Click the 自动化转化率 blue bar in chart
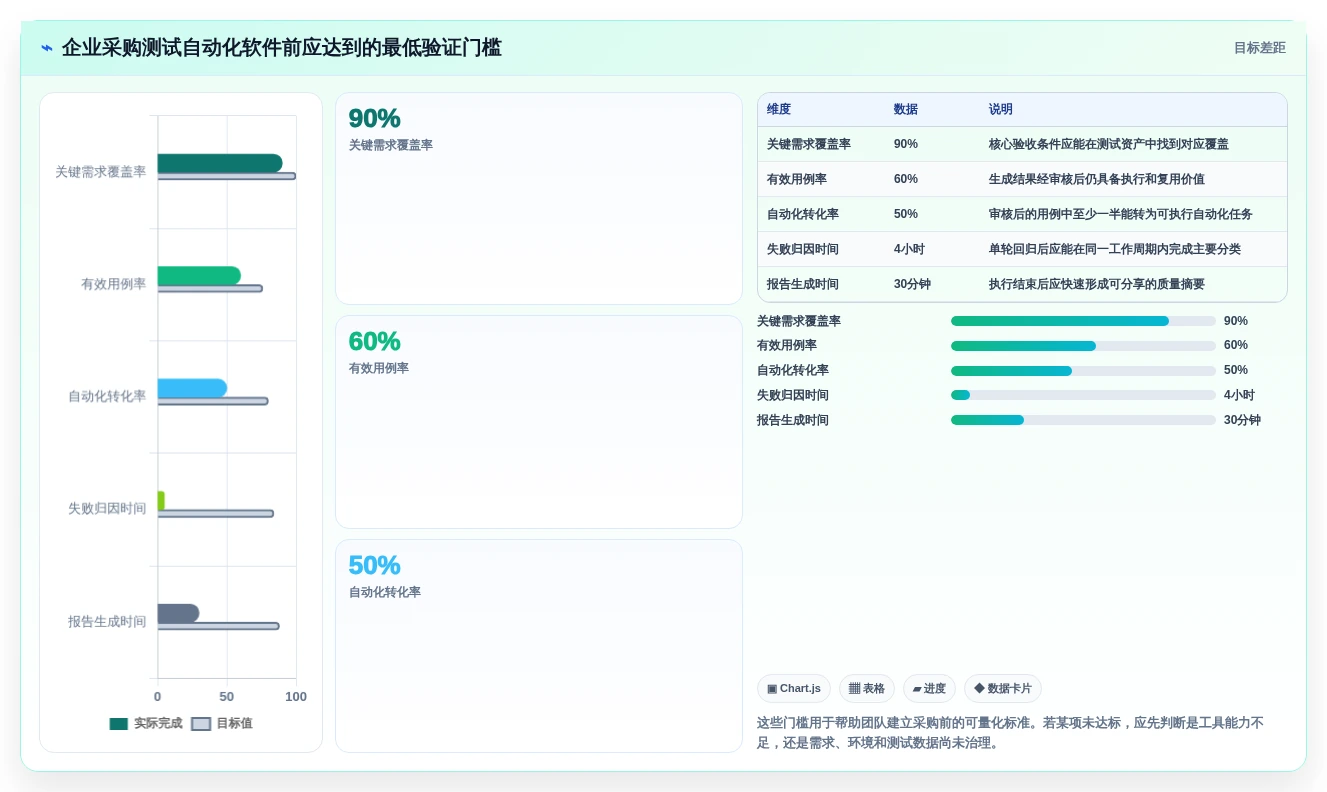The image size is (1327, 792). tap(192, 388)
